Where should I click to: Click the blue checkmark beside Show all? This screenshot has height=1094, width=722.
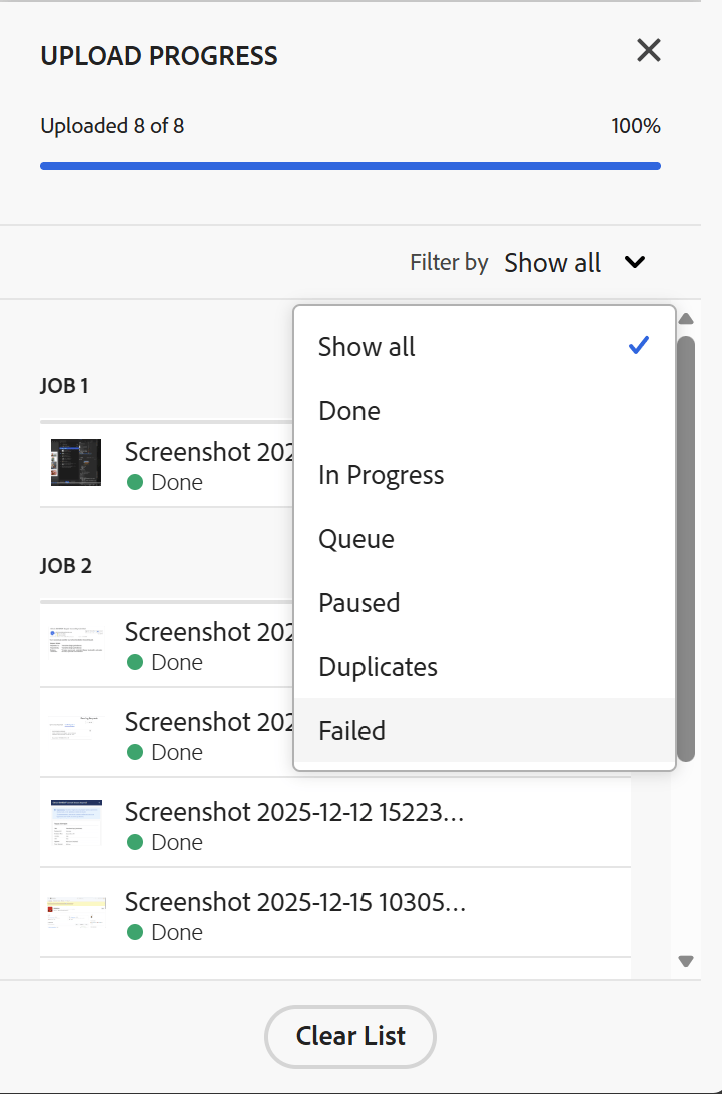(637, 346)
